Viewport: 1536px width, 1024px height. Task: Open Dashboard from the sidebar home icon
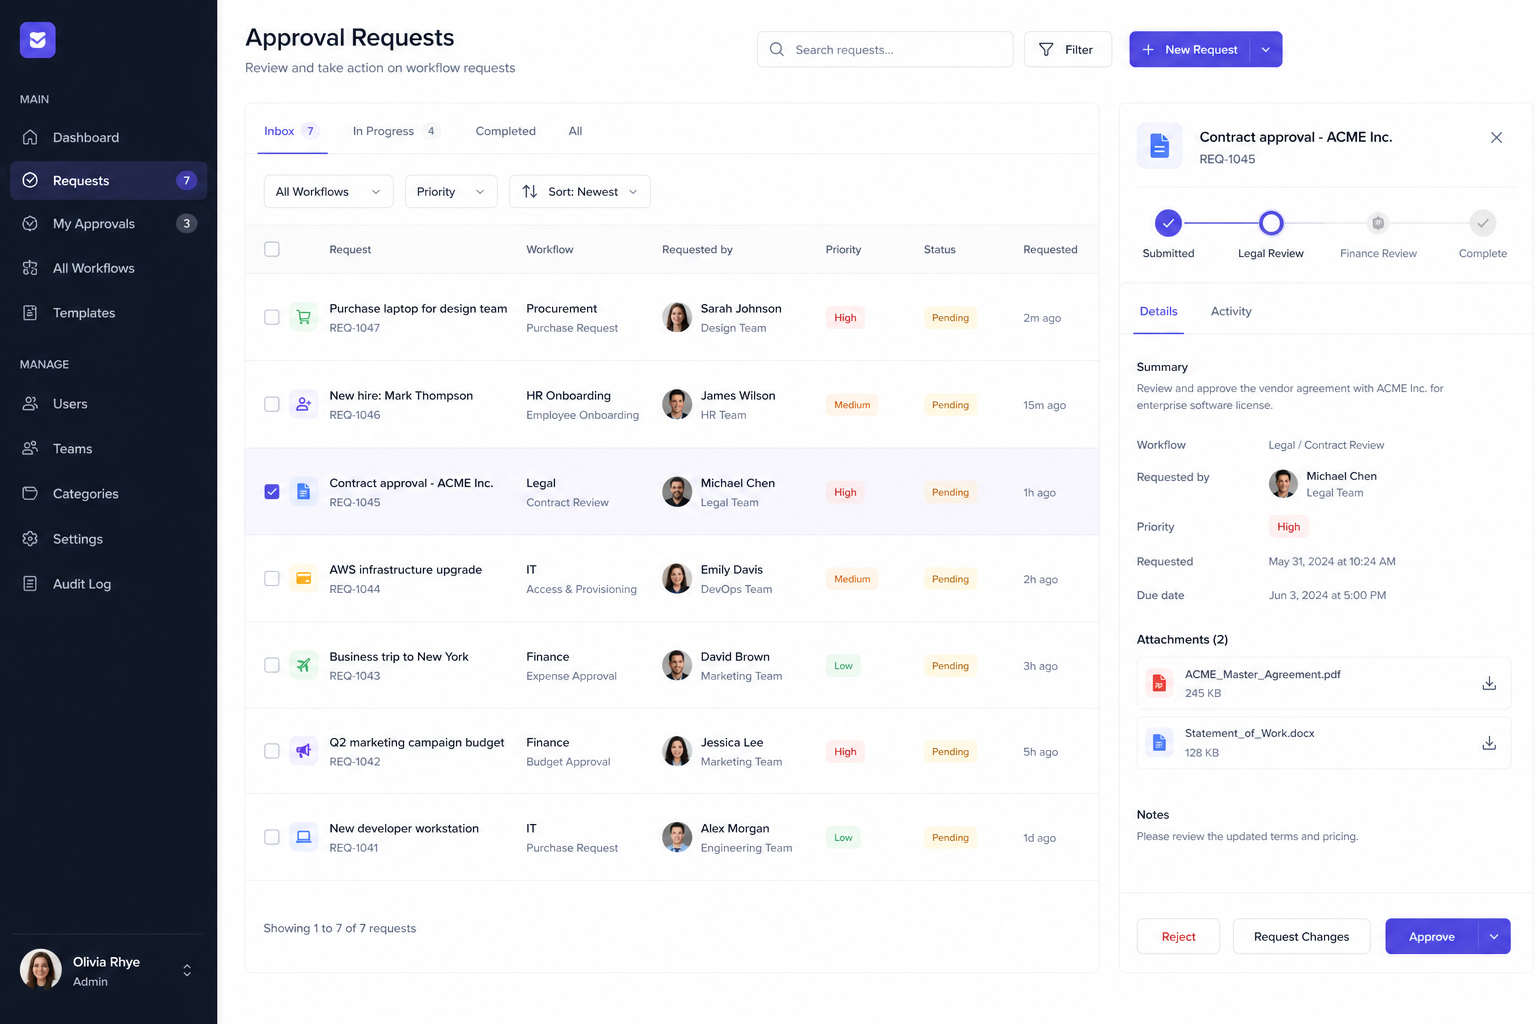30,137
